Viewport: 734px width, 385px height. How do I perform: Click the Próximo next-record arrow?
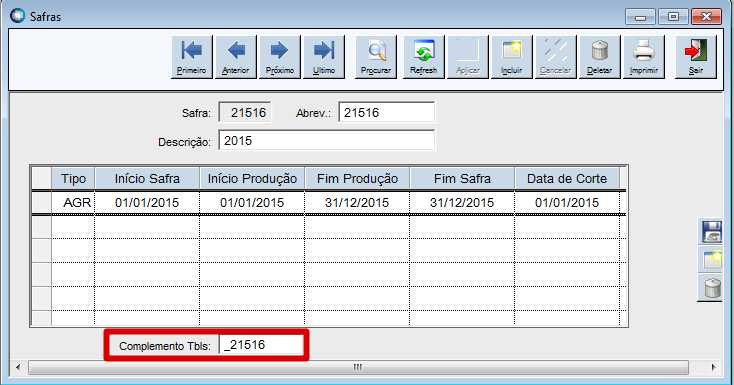(279, 57)
